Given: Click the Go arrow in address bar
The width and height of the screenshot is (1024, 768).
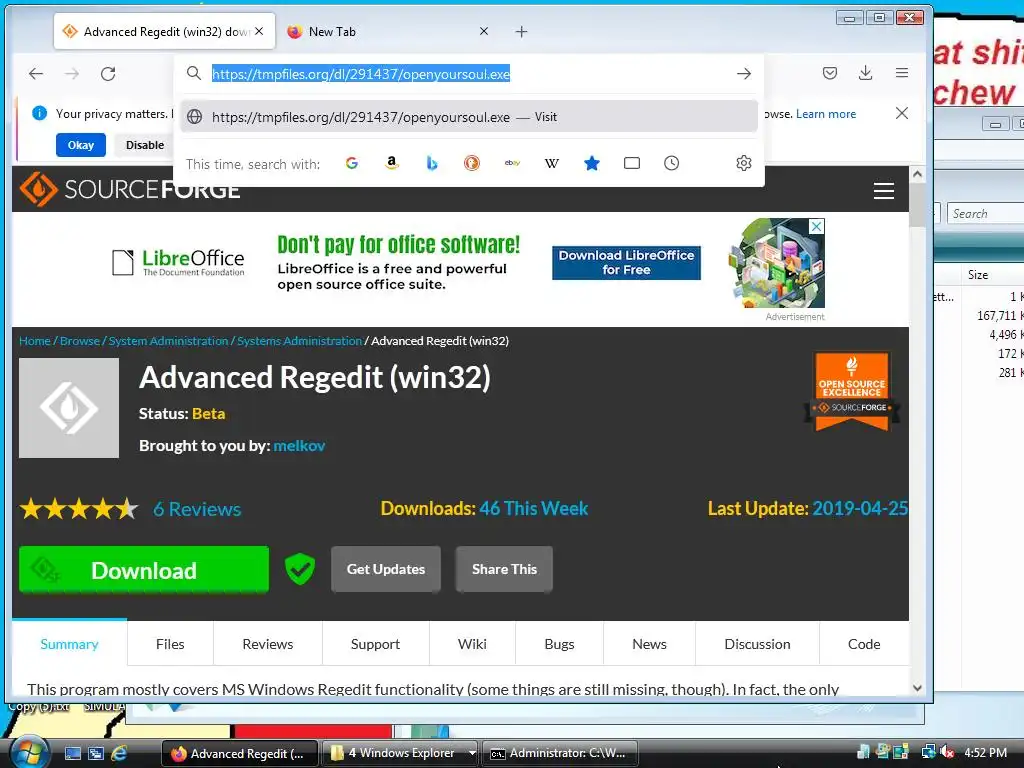Looking at the screenshot, I should coord(744,74).
